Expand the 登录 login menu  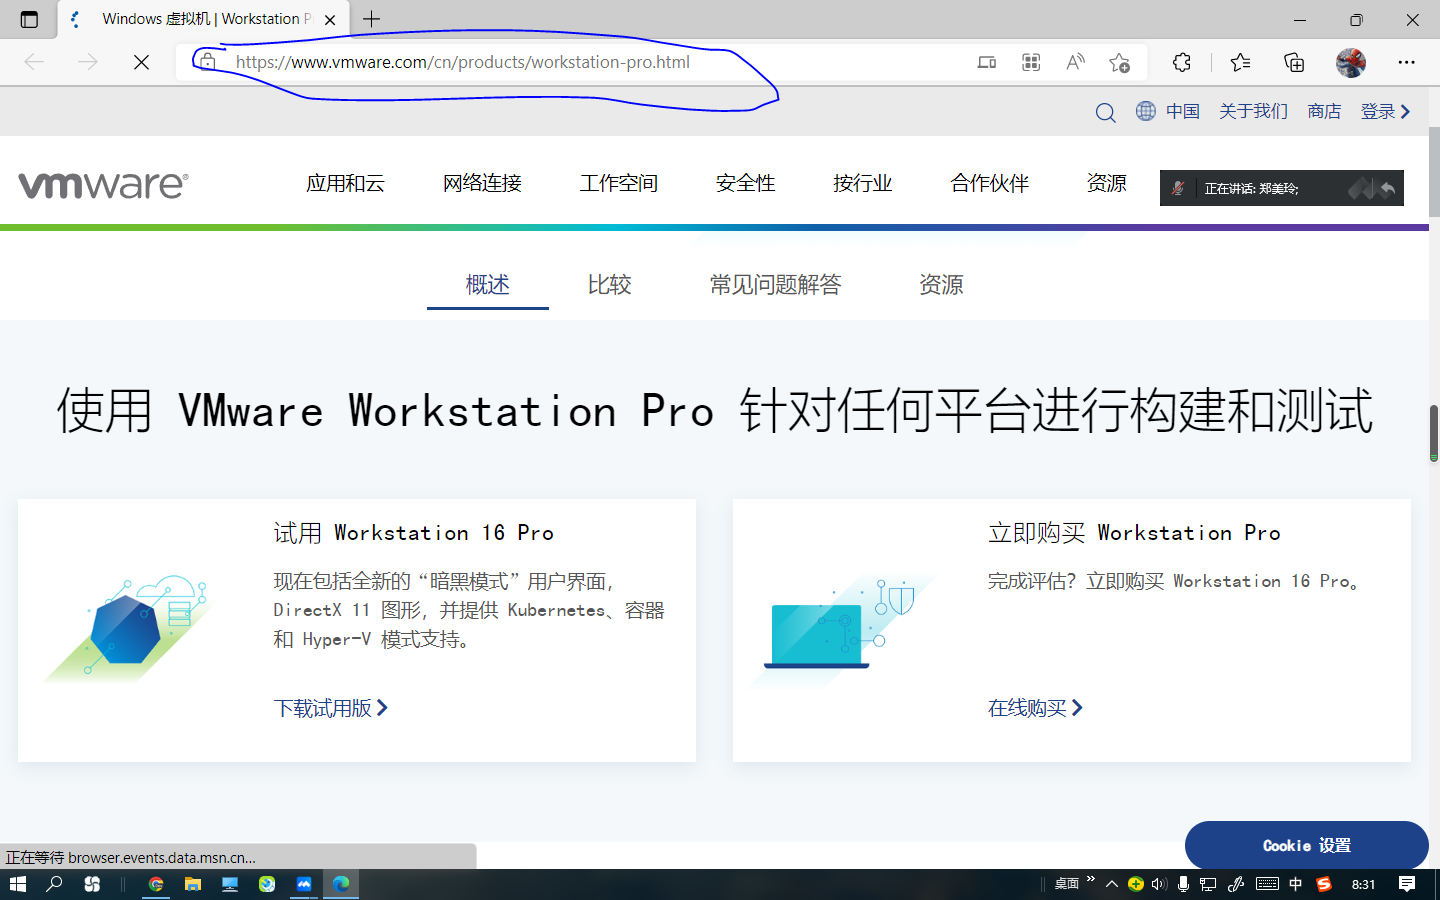(x=1385, y=111)
